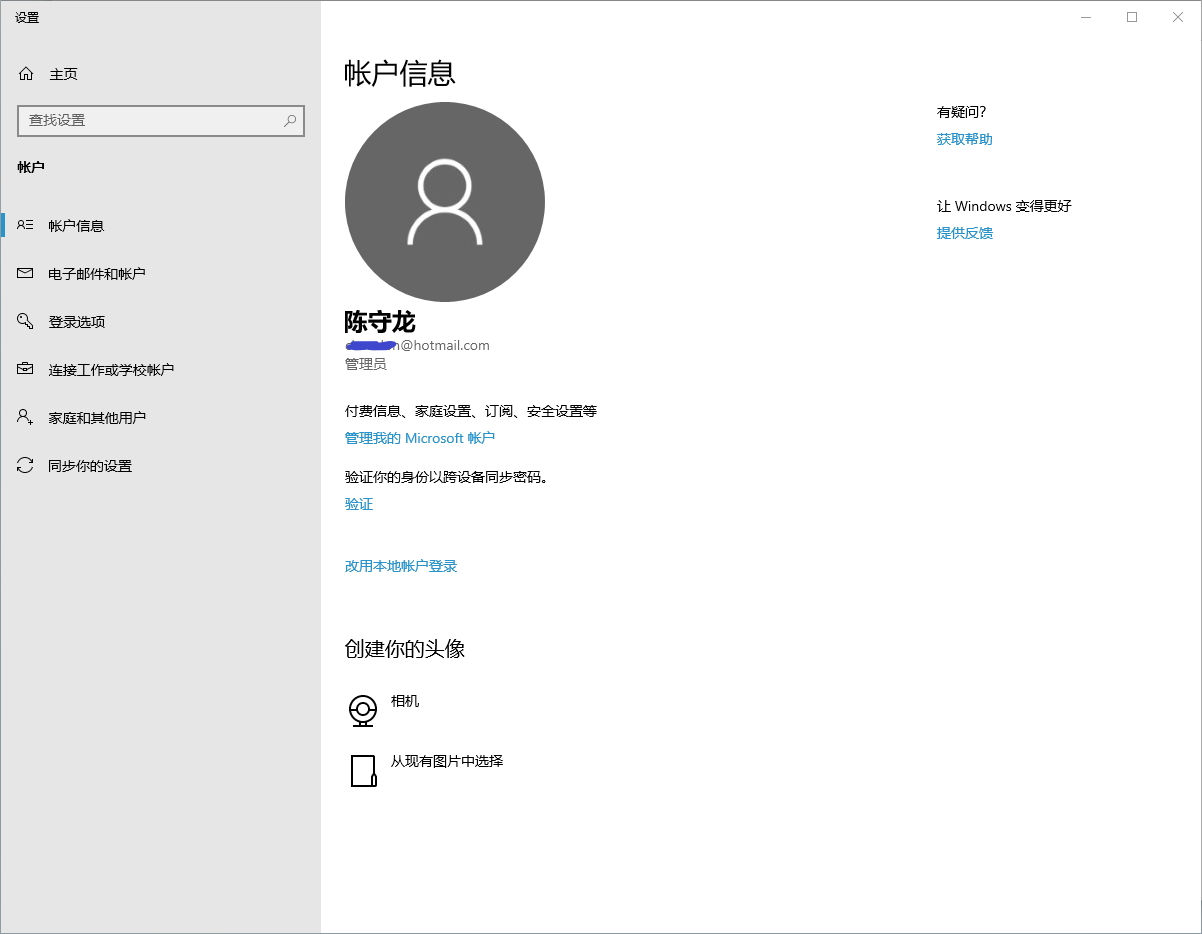
Task: Click the person-plus icon for 家庭和其他用户
Action: point(25,417)
